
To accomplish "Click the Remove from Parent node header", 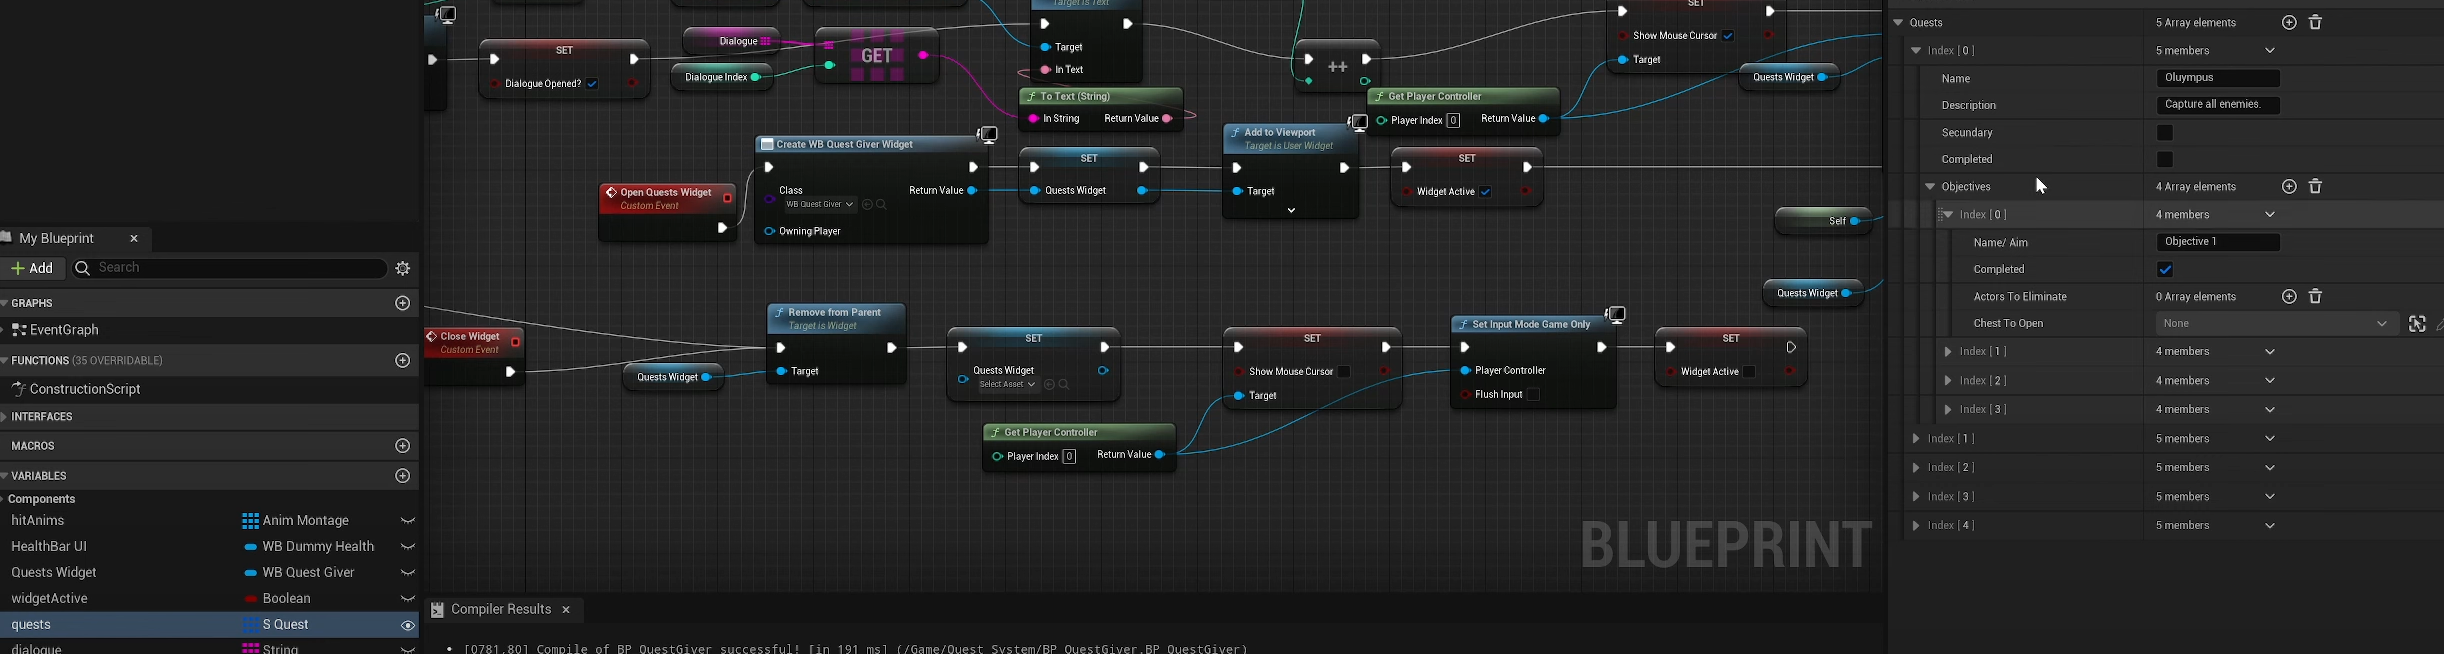I will point(836,318).
